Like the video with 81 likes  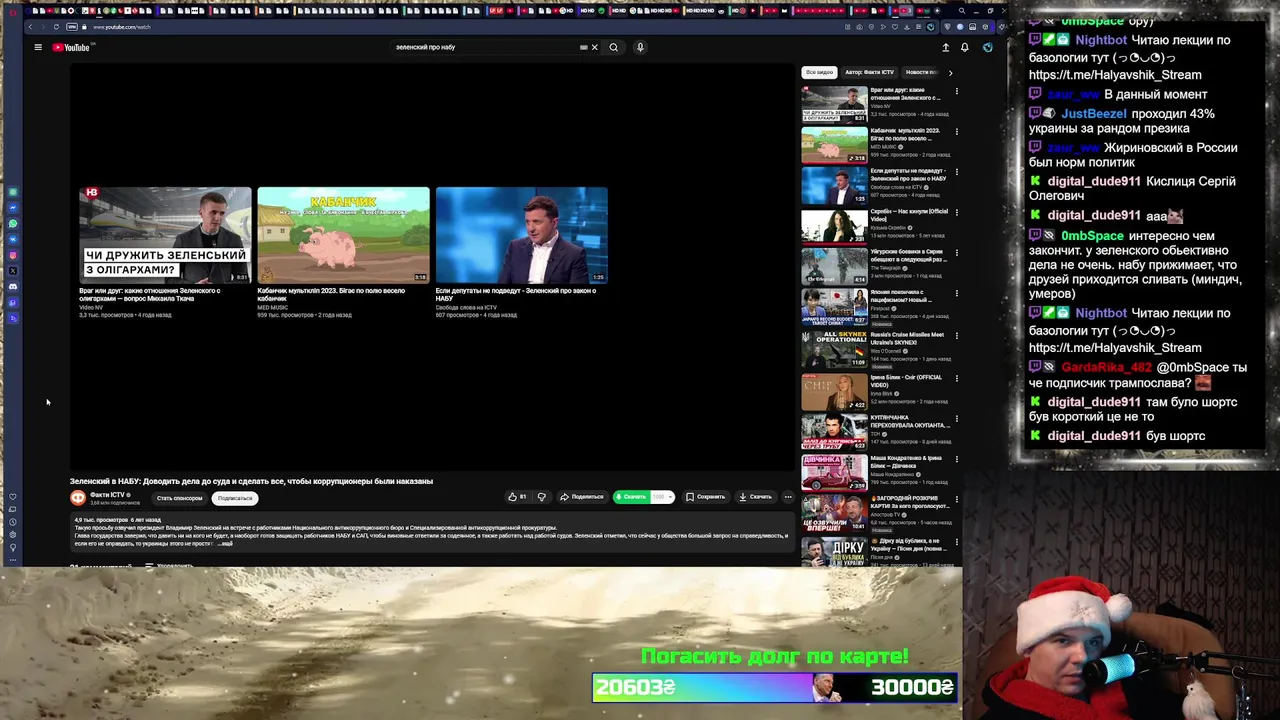click(517, 497)
